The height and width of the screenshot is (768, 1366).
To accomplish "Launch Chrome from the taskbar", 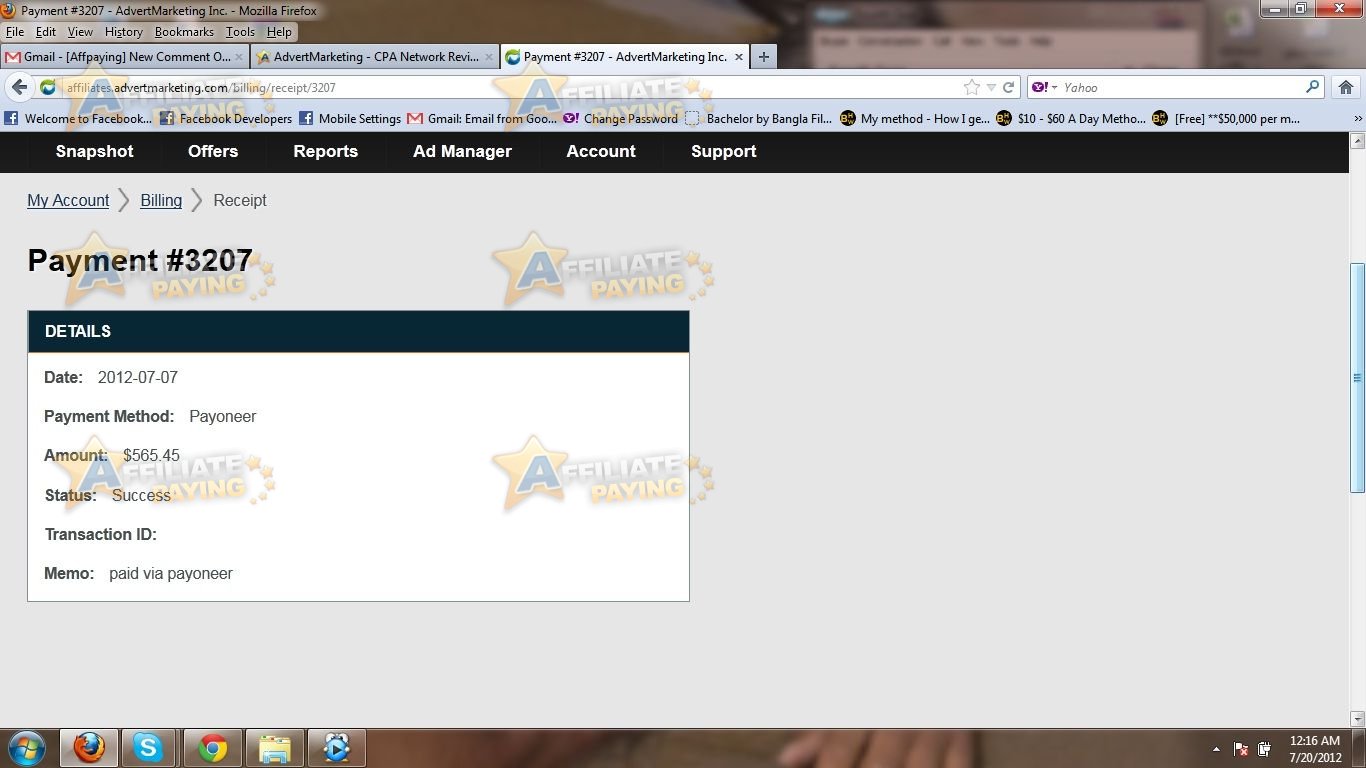I will click(212, 748).
